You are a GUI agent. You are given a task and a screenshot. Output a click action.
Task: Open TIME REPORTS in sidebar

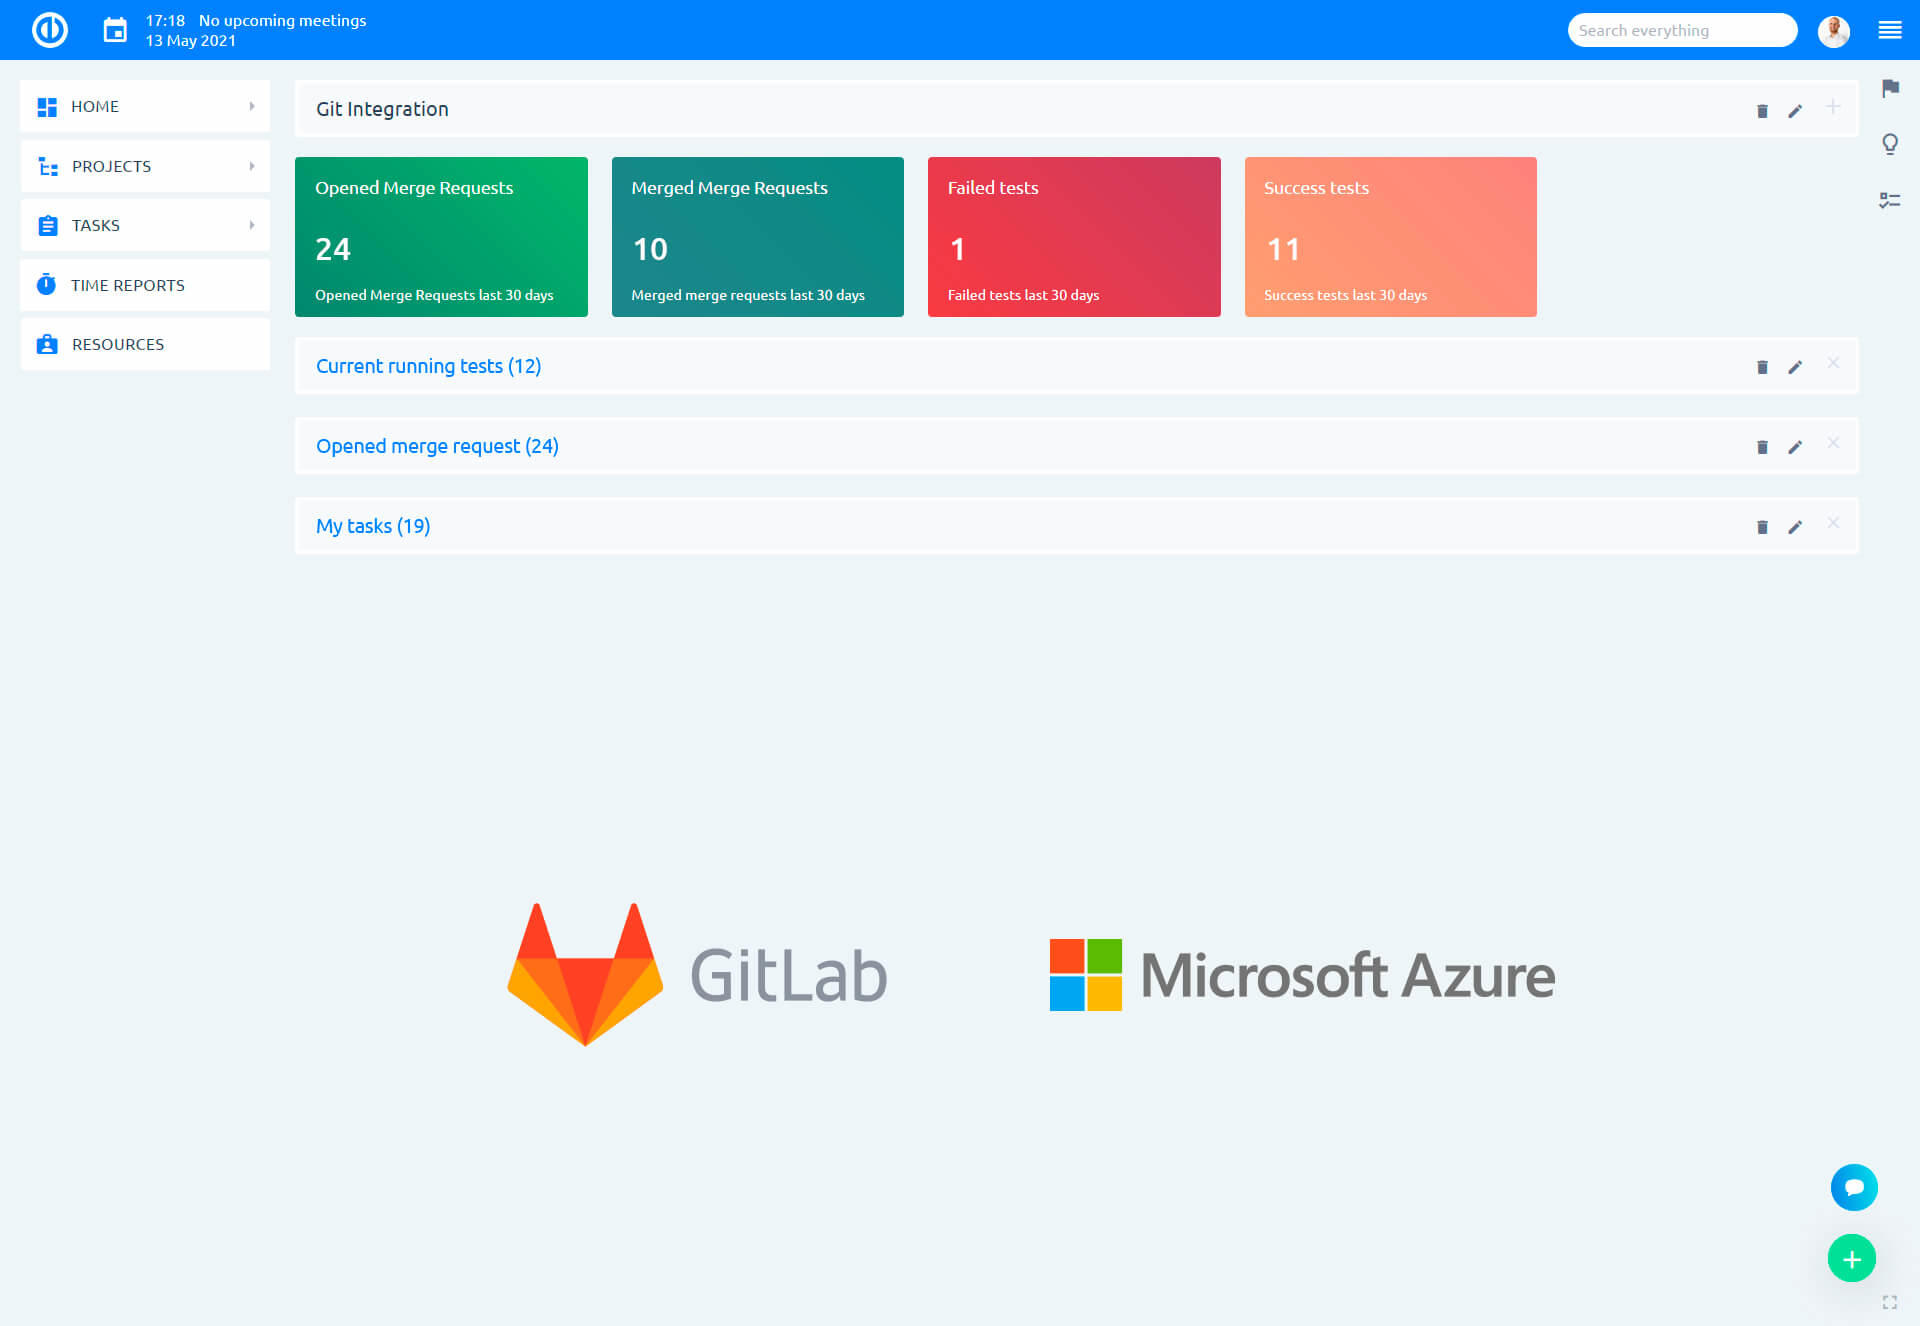pos(128,285)
